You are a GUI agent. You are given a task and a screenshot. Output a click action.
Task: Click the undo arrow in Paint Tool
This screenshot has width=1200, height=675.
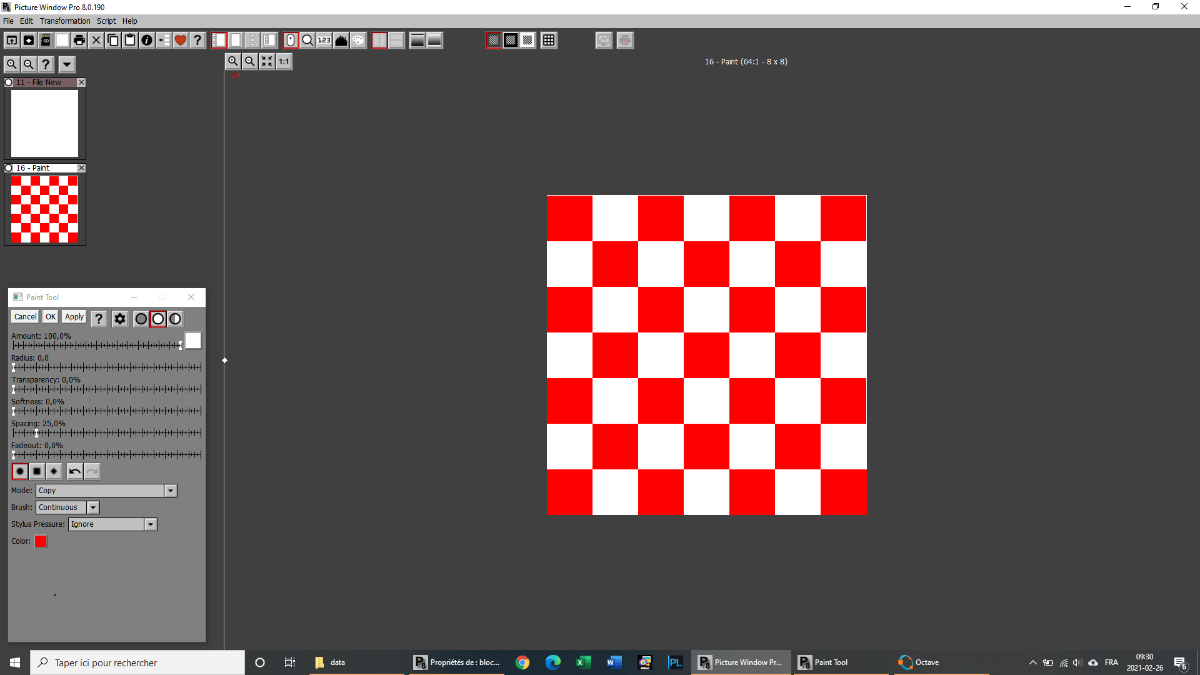[75, 471]
